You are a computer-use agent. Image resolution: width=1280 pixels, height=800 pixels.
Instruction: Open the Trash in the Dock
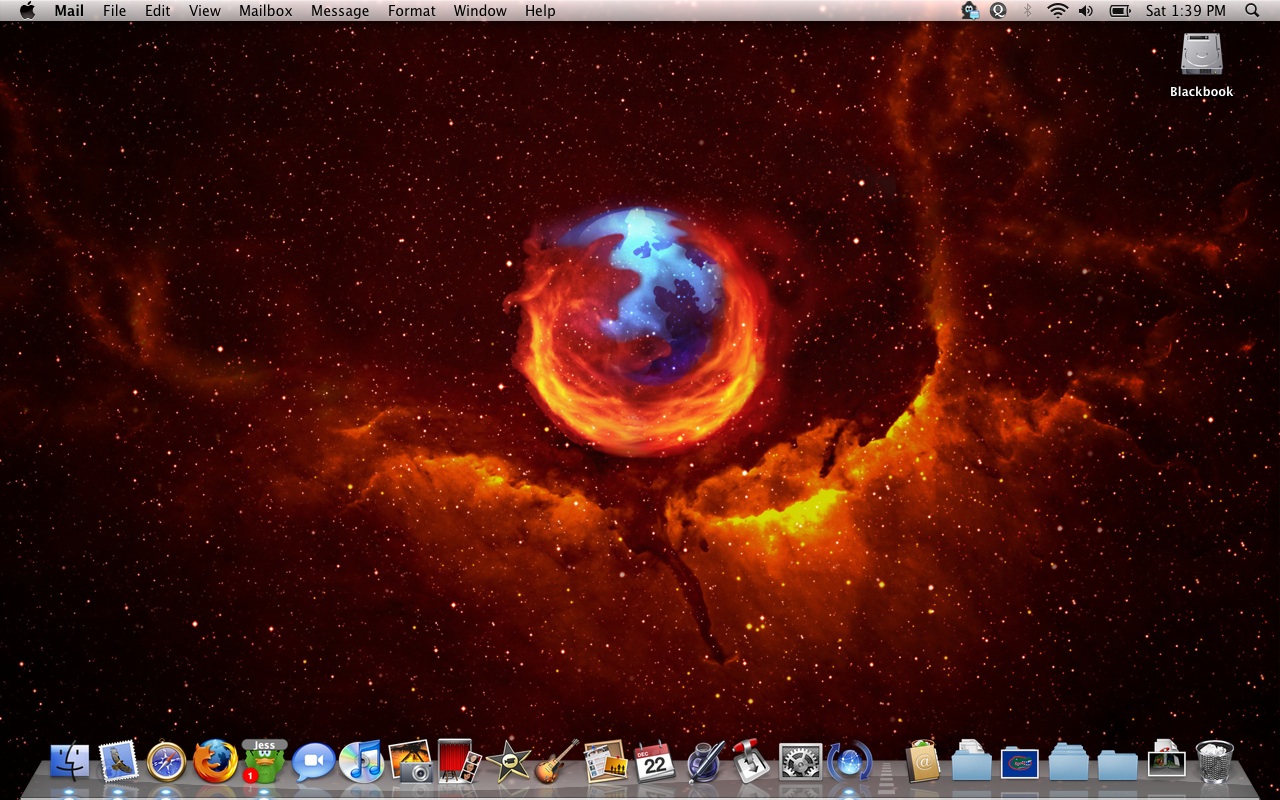1215,761
